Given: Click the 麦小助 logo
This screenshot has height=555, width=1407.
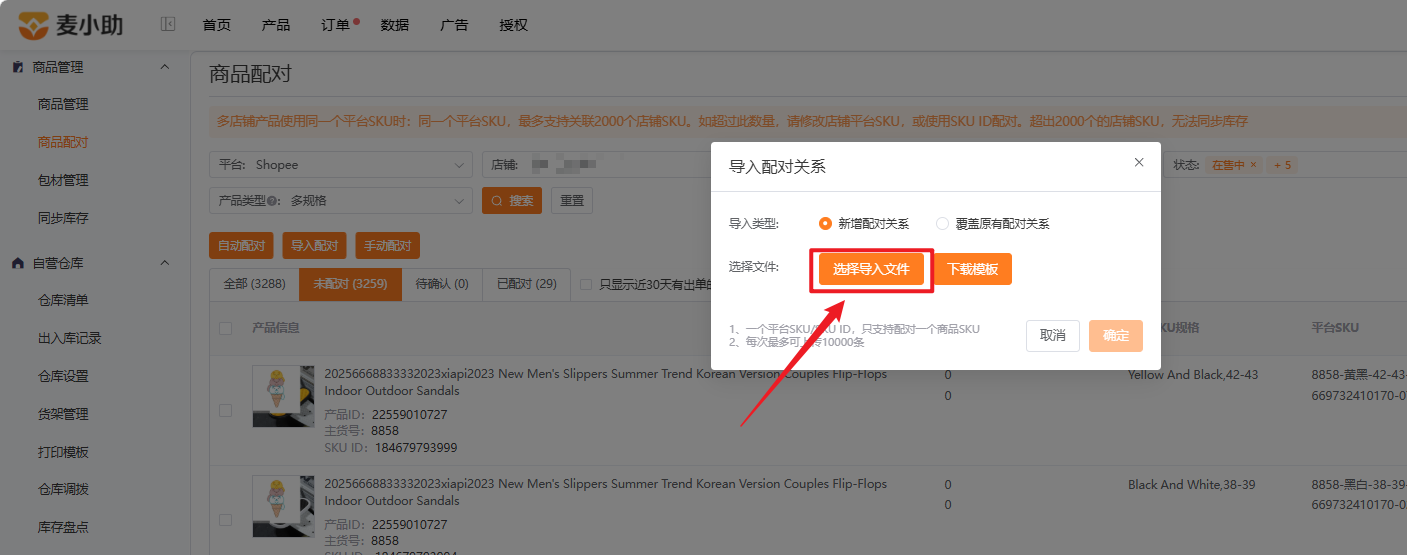Looking at the screenshot, I should click(x=72, y=24).
